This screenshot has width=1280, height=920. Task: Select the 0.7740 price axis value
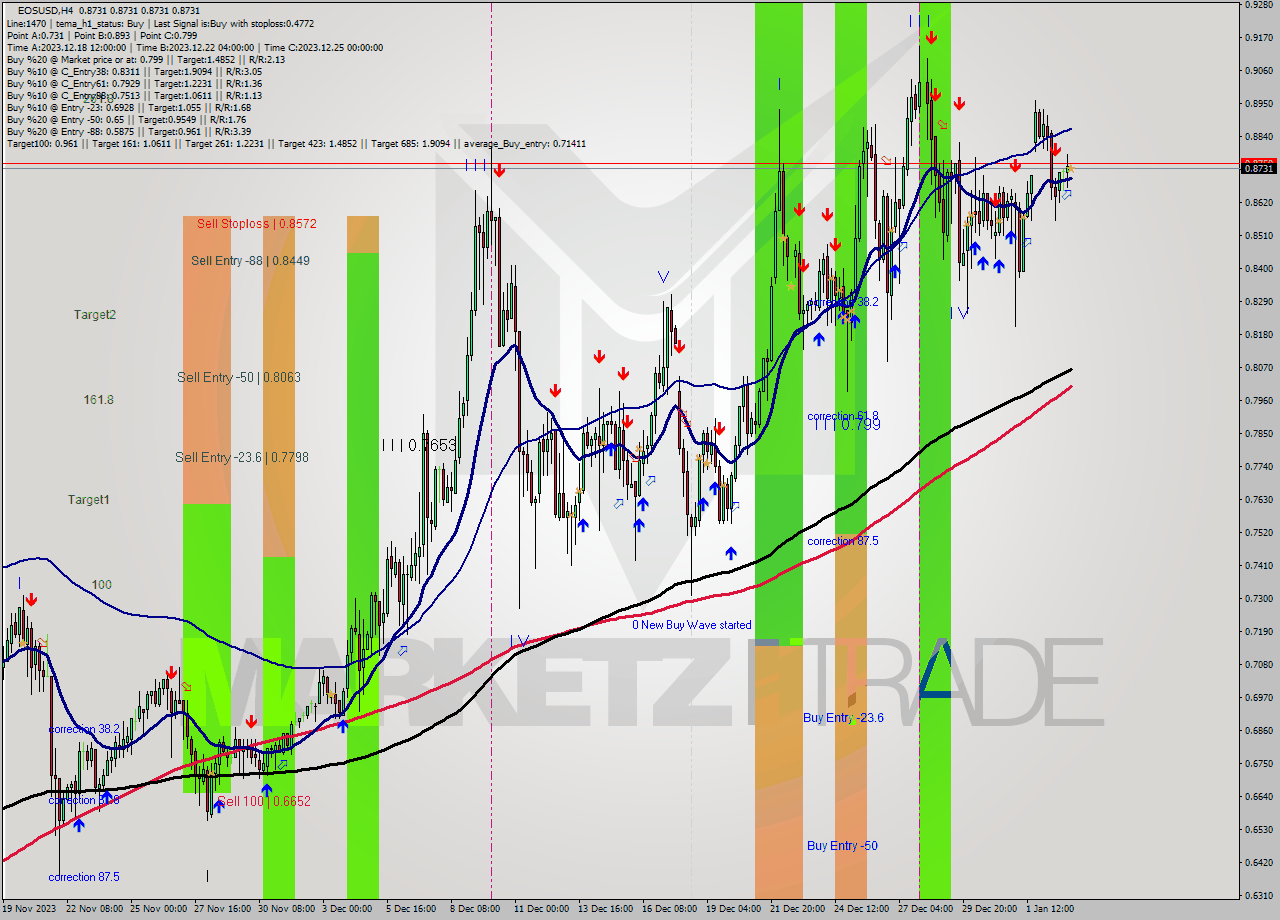(1257, 466)
